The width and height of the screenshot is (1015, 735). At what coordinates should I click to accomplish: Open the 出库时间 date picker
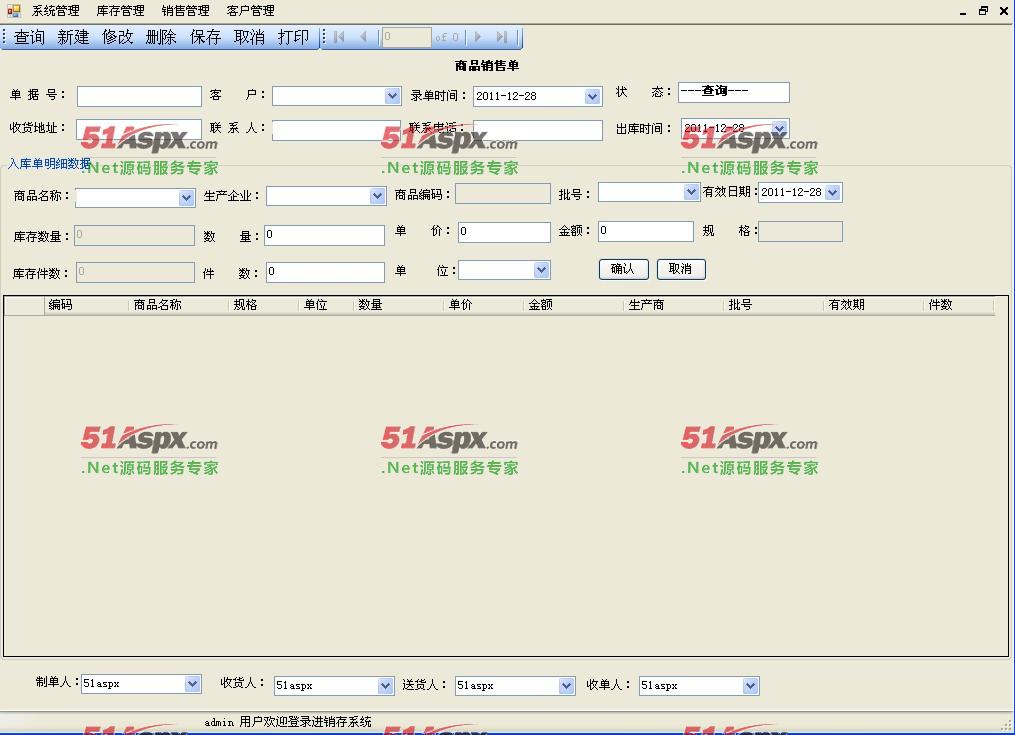point(779,128)
